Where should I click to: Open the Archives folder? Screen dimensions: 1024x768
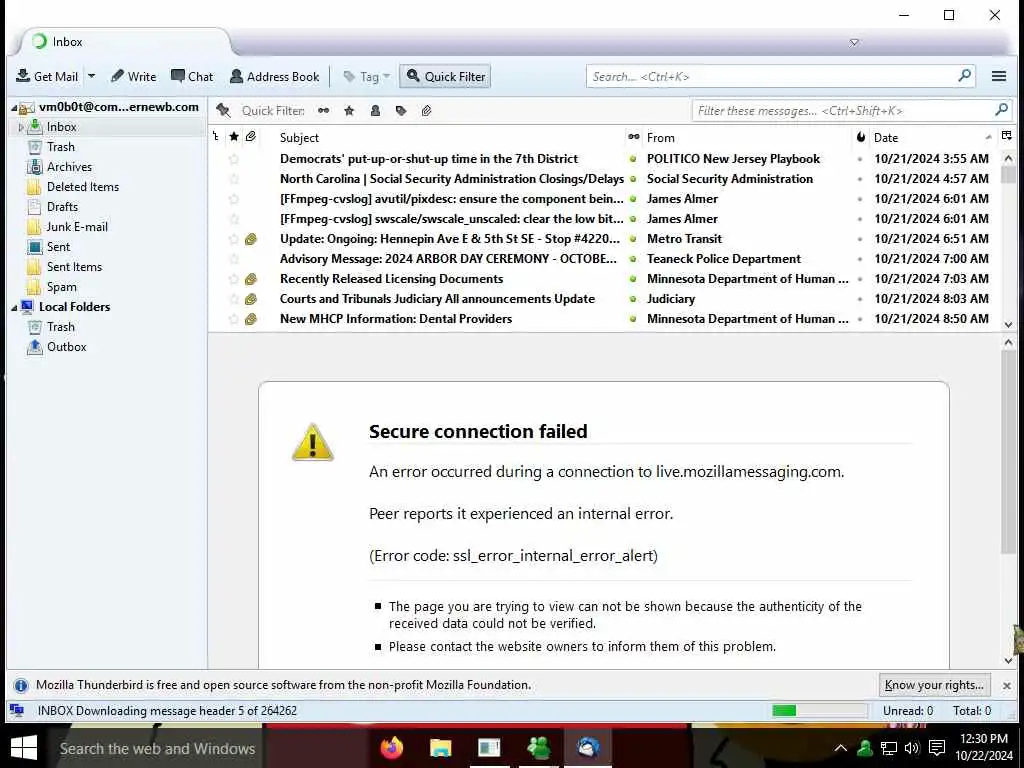click(x=69, y=167)
